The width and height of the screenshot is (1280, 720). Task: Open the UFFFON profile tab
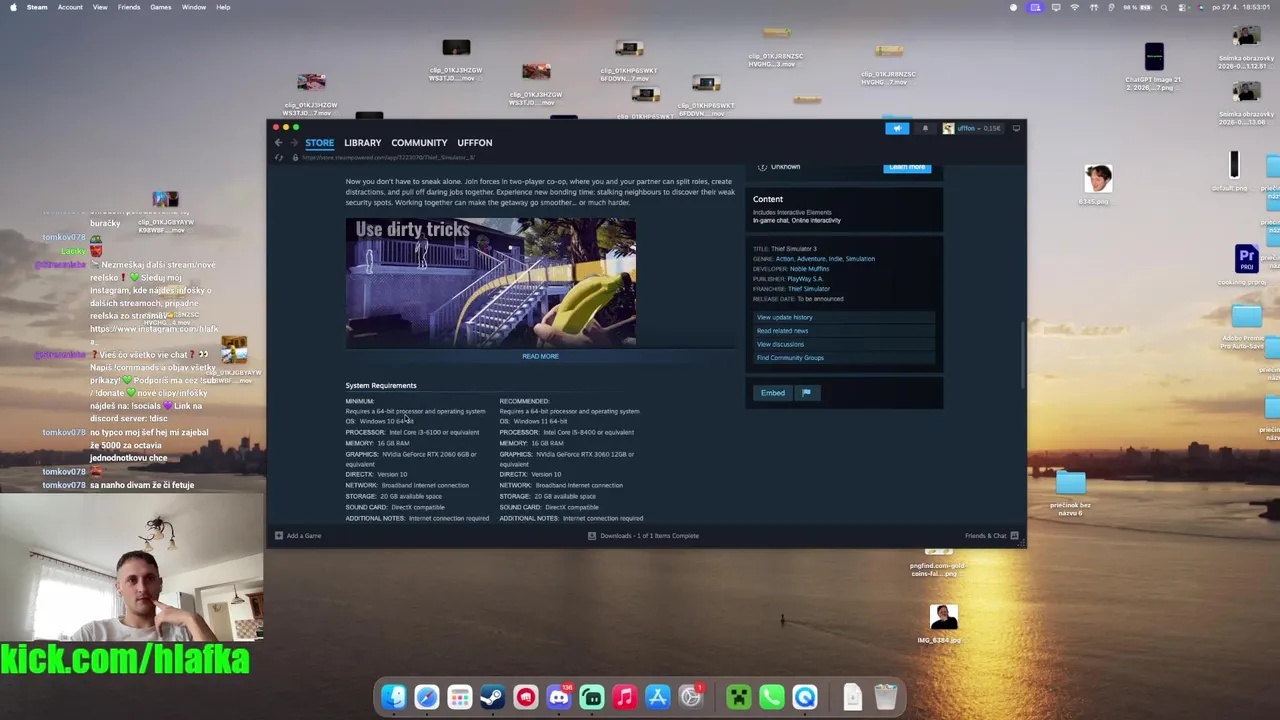[475, 143]
